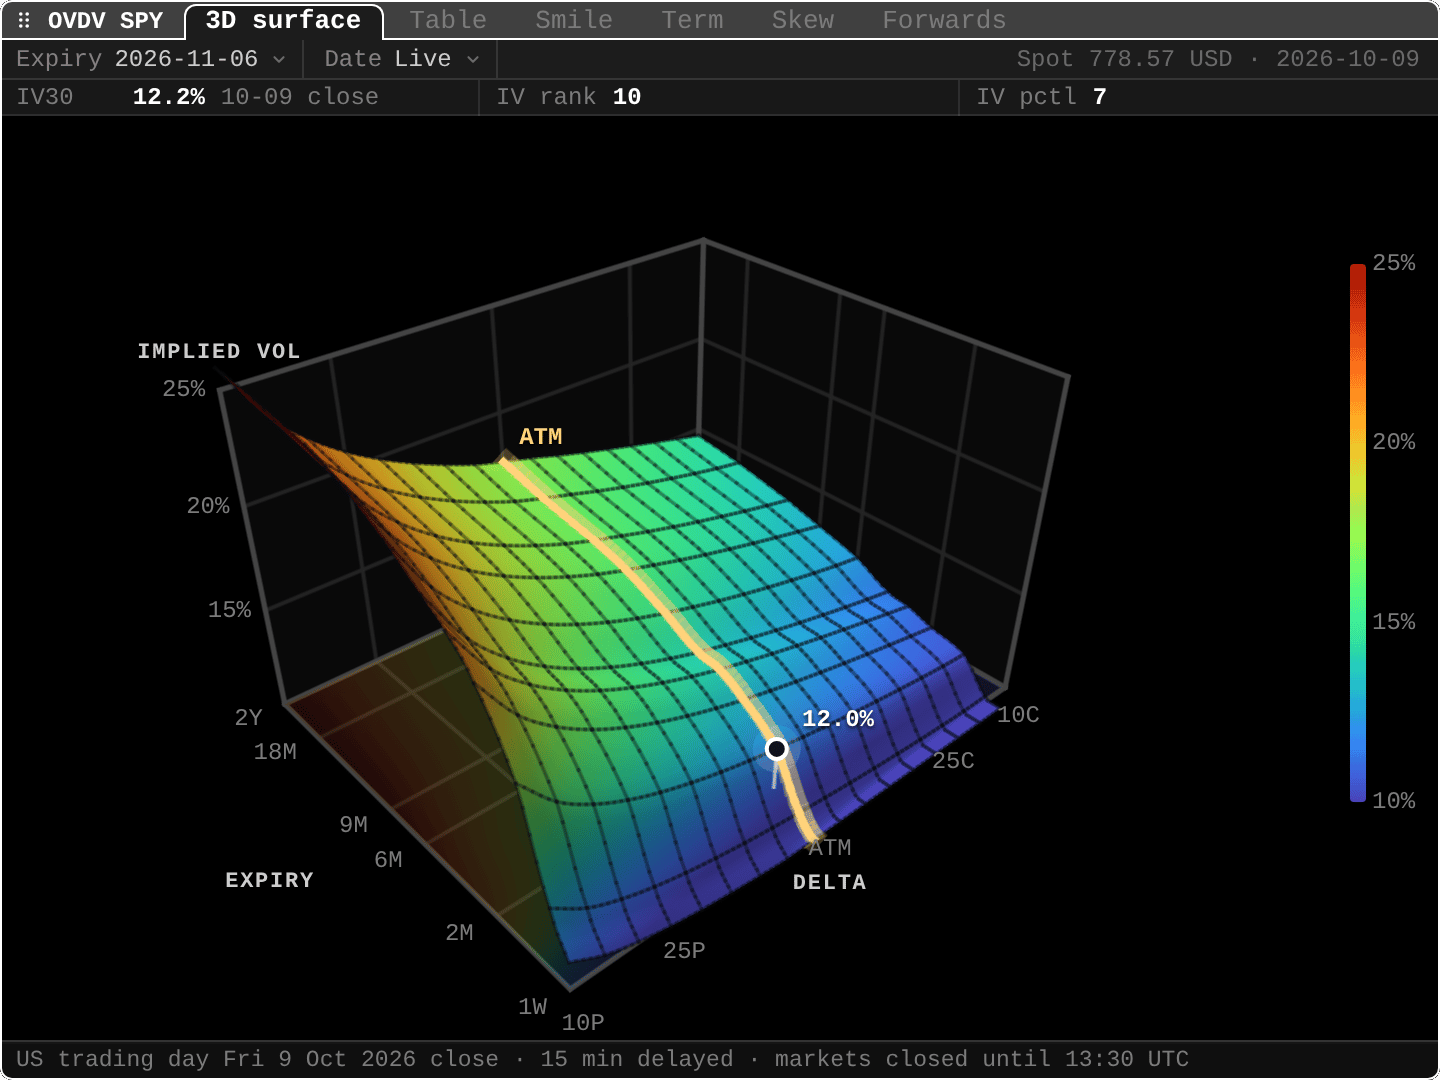The width and height of the screenshot is (1440, 1080).
Task: Click the 2M expiry axis label
Action: (460, 933)
